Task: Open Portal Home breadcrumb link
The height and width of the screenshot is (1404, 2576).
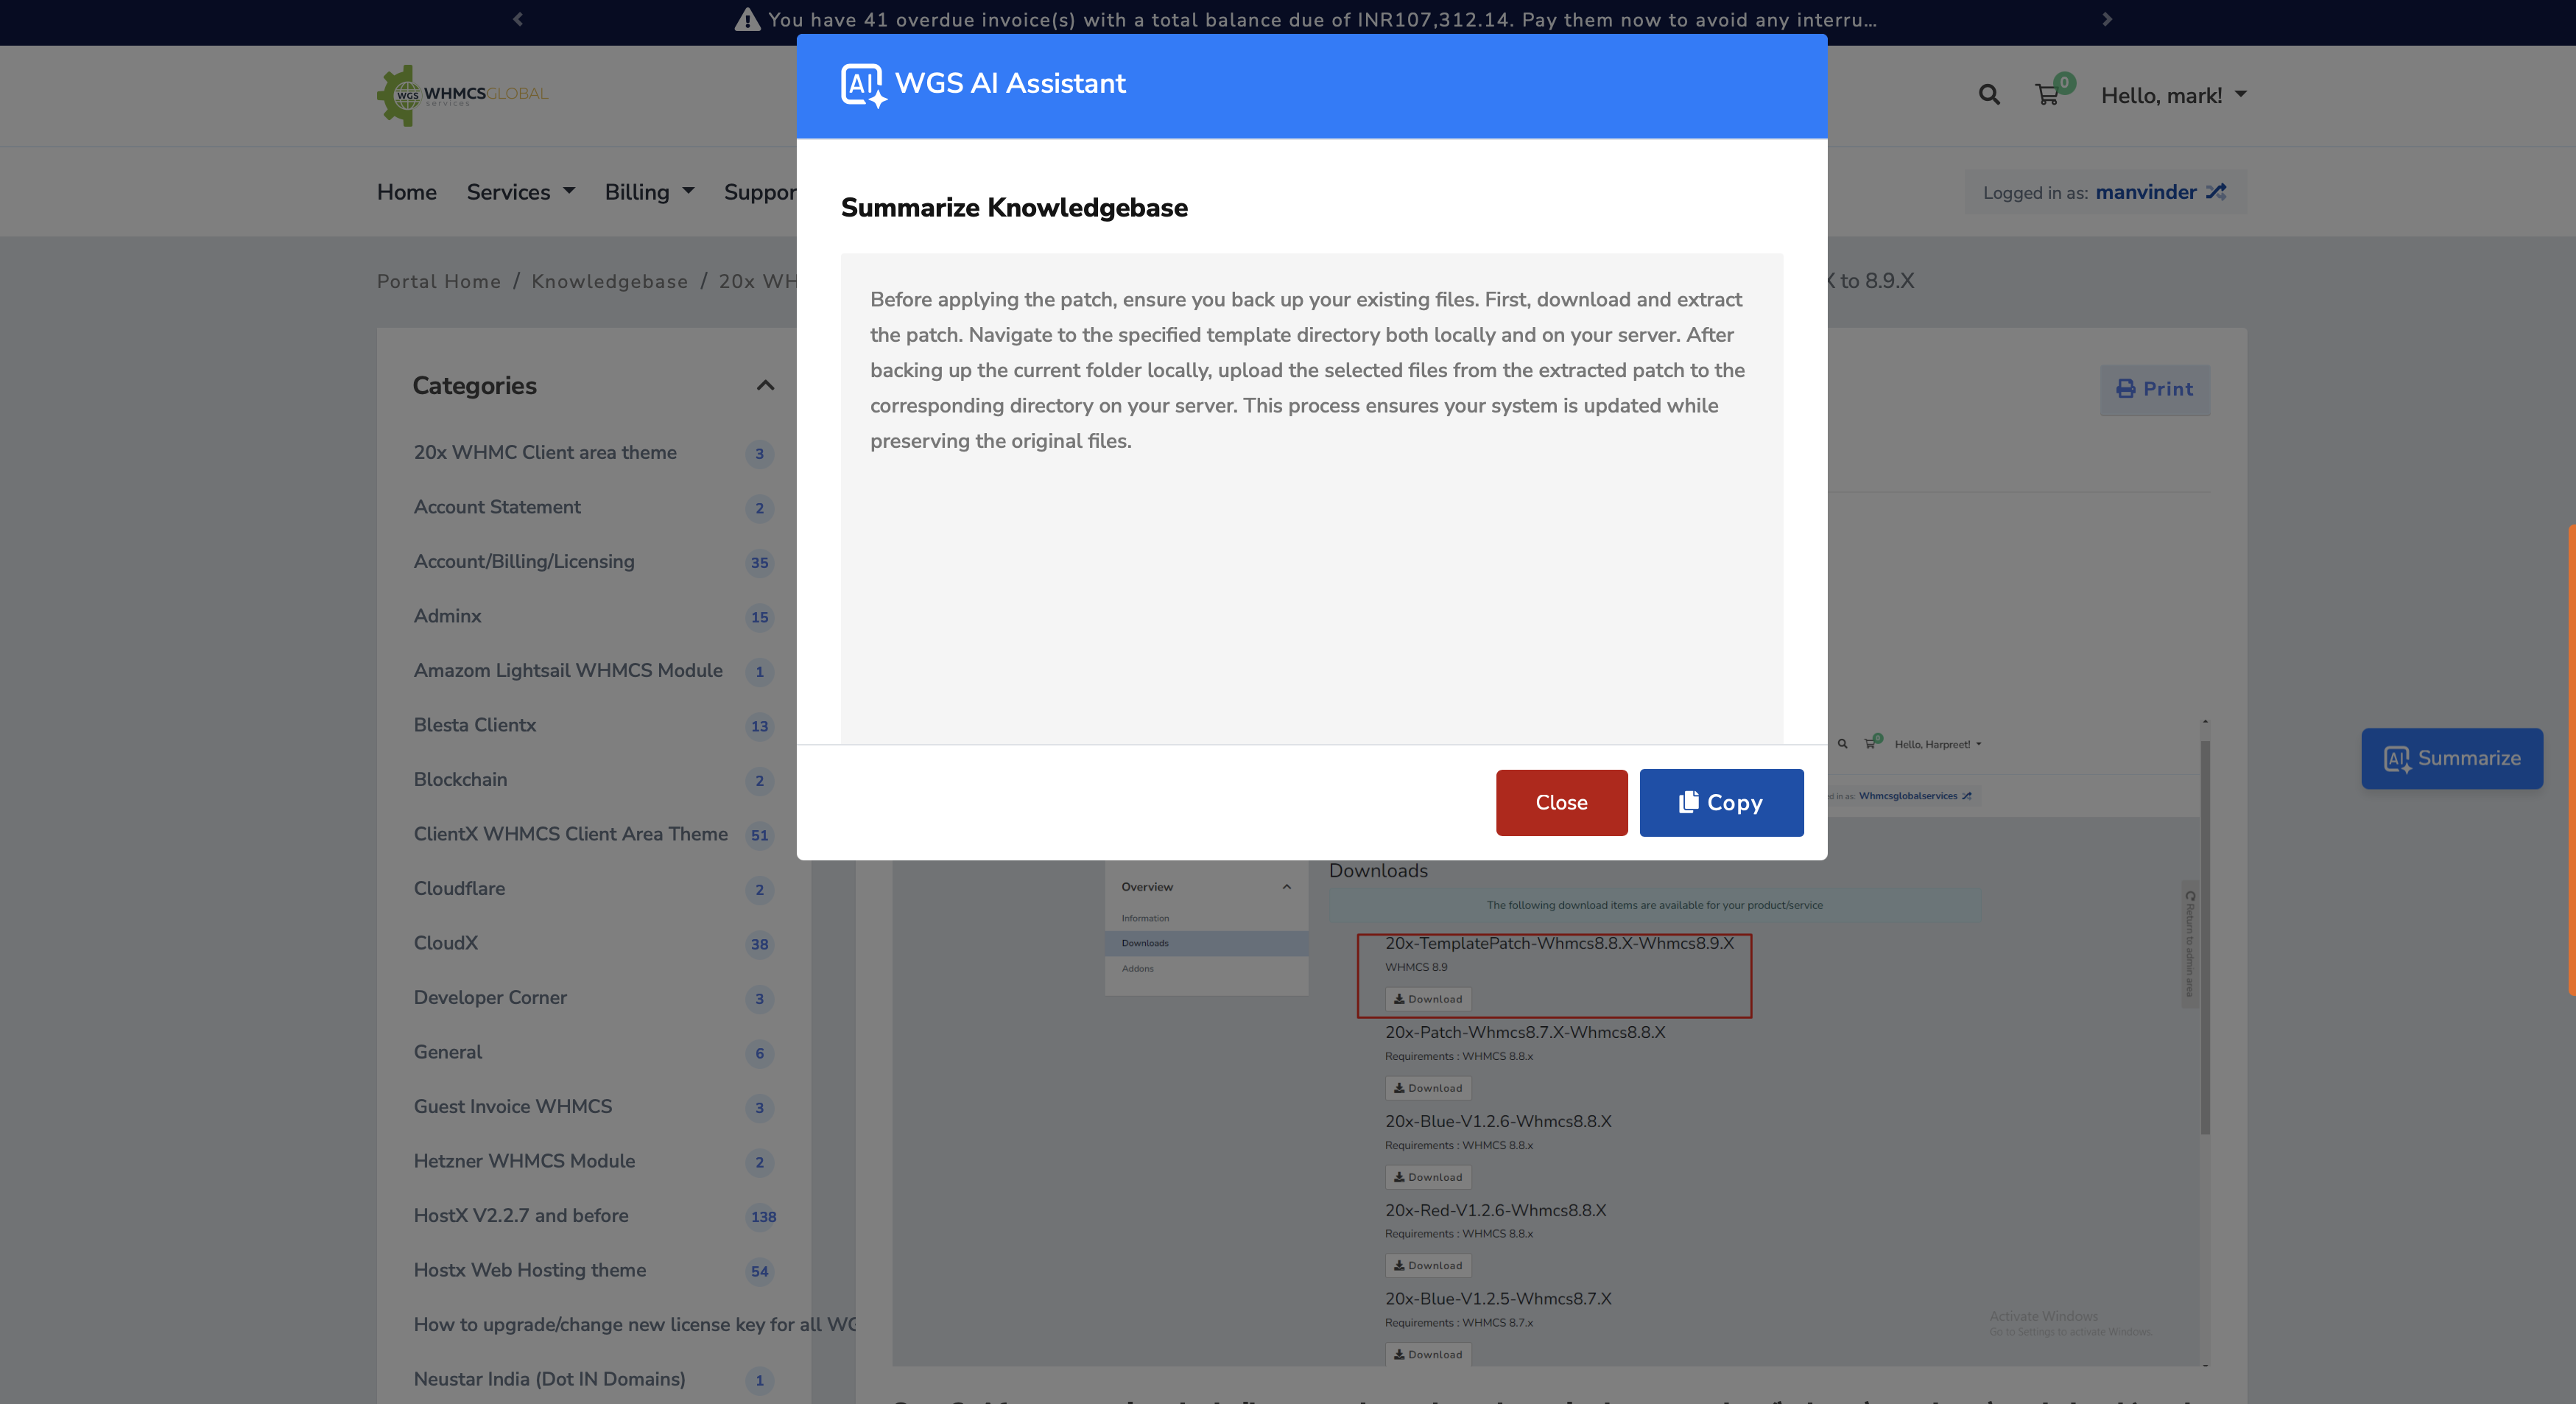Action: click(x=438, y=281)
